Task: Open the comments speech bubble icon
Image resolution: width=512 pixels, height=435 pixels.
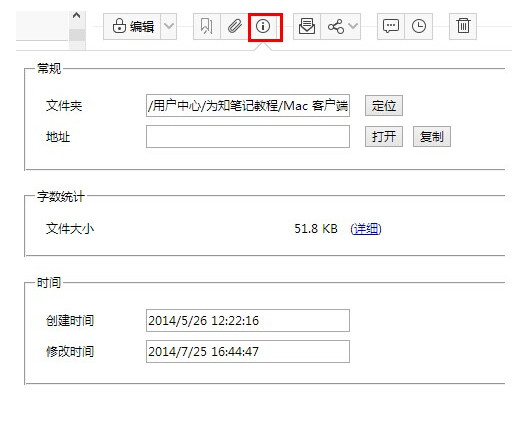Action: coord(391,26)
